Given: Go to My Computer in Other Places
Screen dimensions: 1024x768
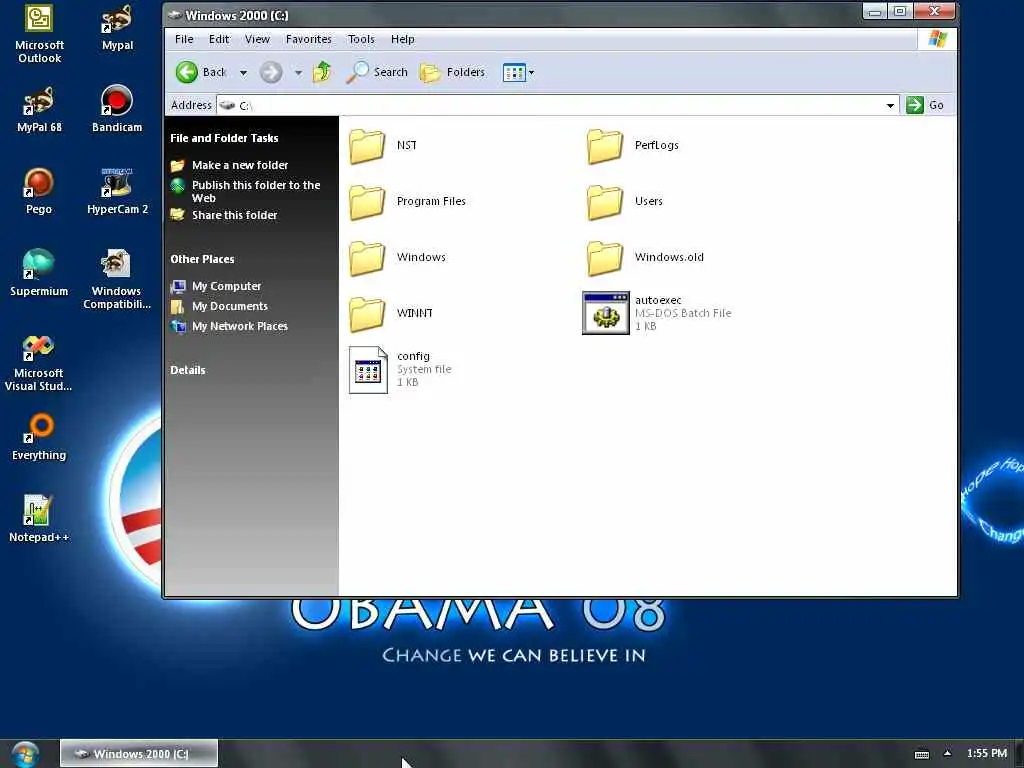Looking at the screenshot, I should [226, 286].
